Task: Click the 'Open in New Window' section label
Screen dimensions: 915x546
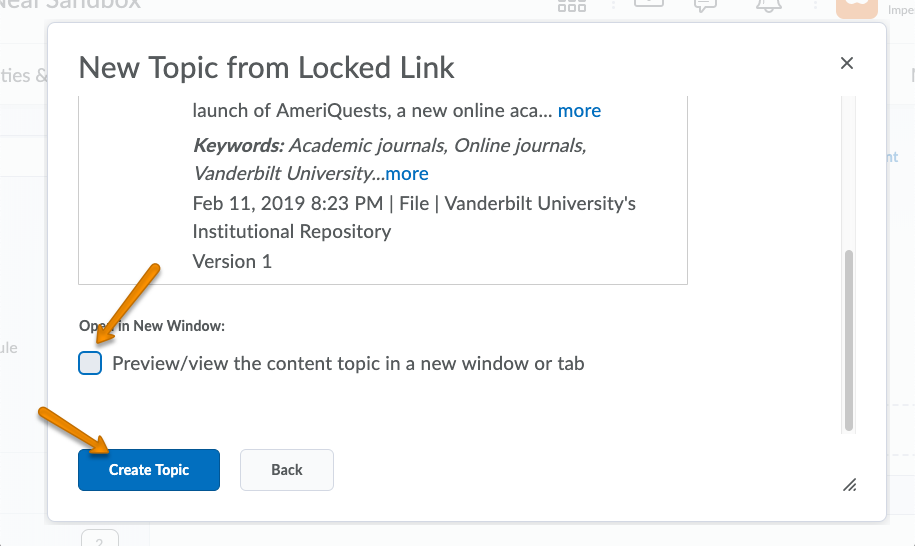Action: coord(152,326)
